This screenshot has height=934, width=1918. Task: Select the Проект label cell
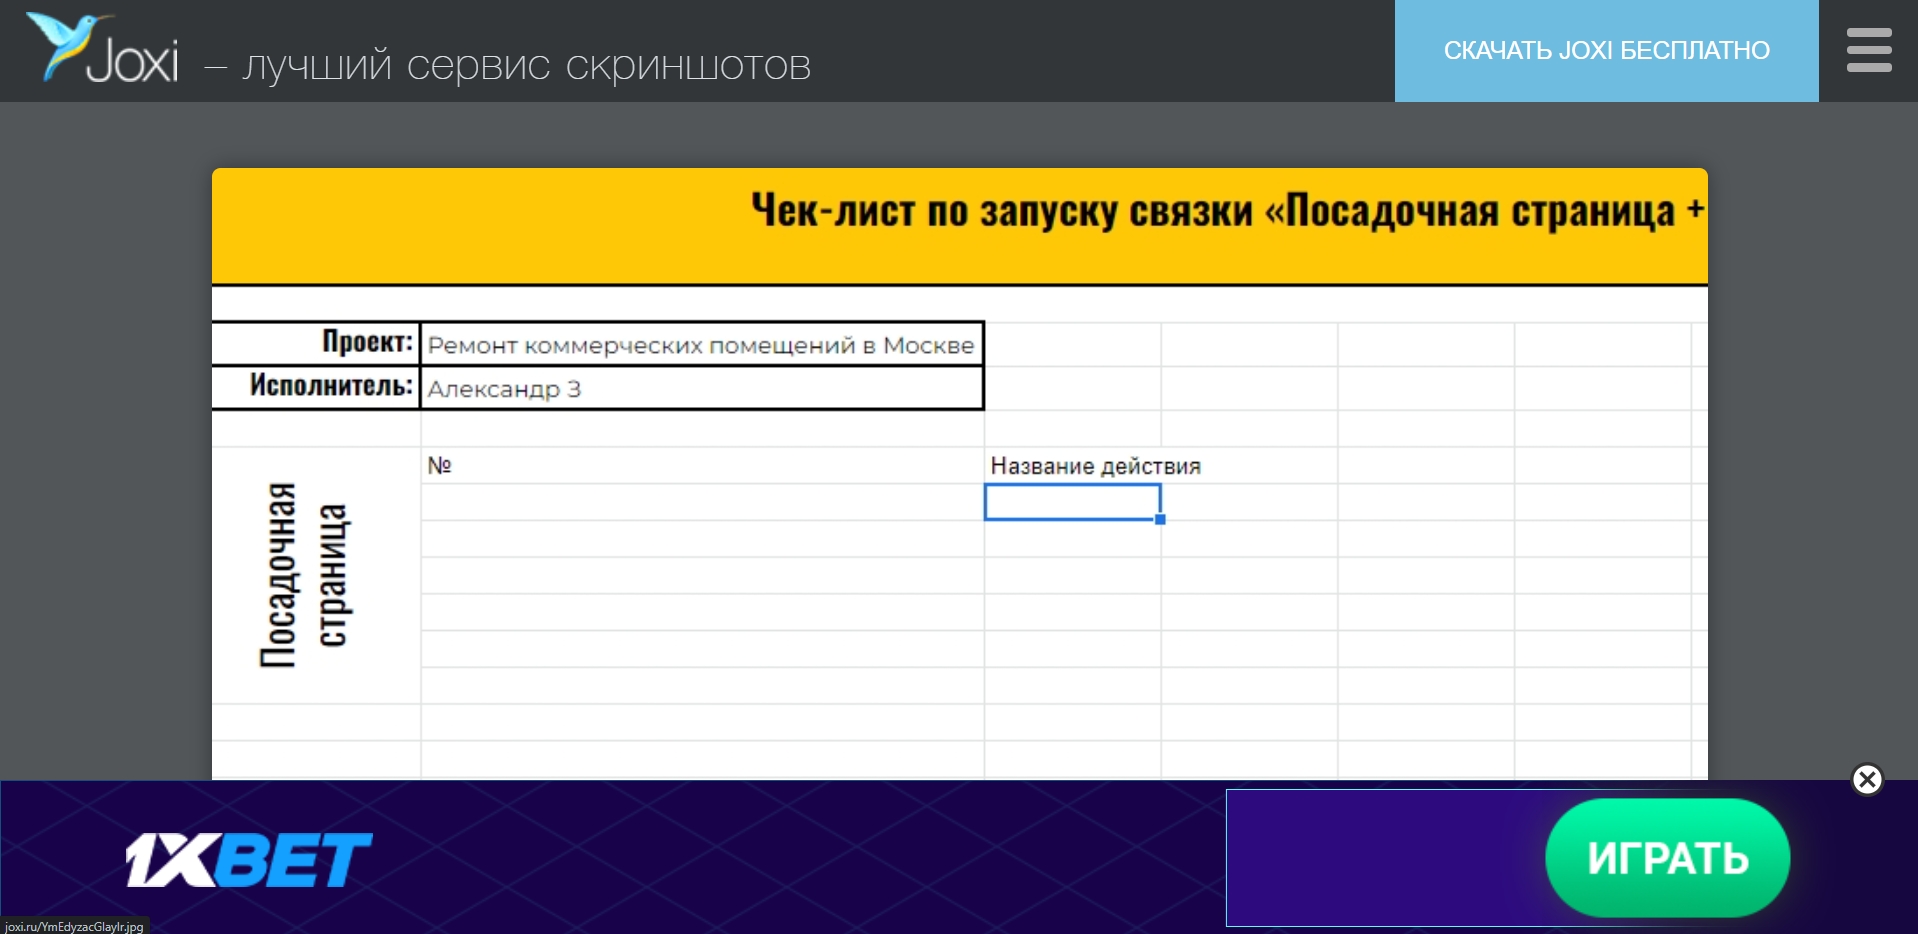point(316,343)
